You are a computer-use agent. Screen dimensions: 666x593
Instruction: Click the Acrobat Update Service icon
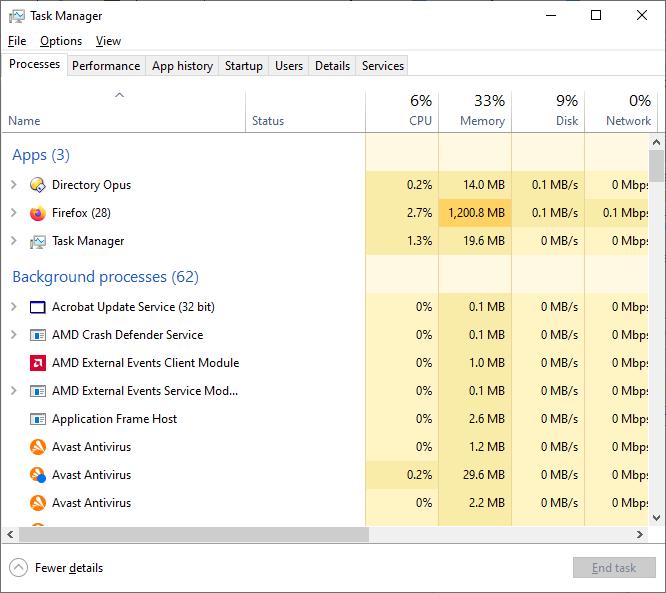pyautogui.click(x=38, y=307)
